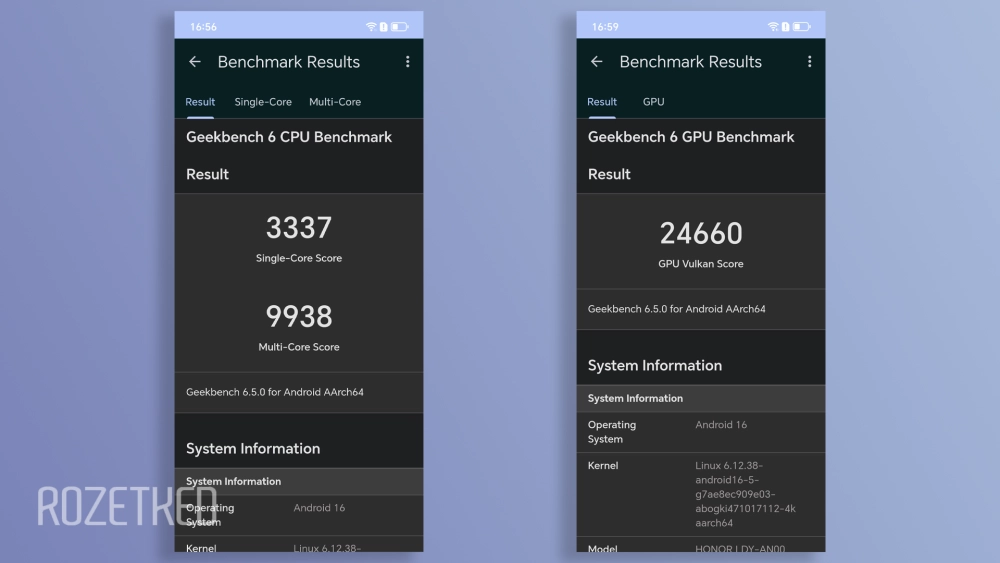Select the Result tab on the GPU benchmark screen

pyautogui.click(x=602, y=102)
